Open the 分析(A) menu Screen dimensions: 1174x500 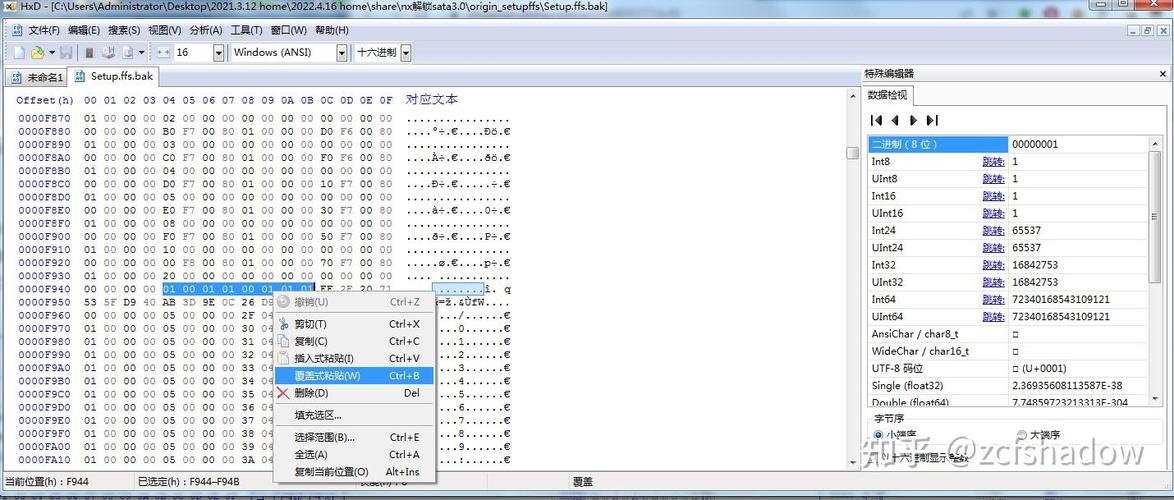coord(205,30)
